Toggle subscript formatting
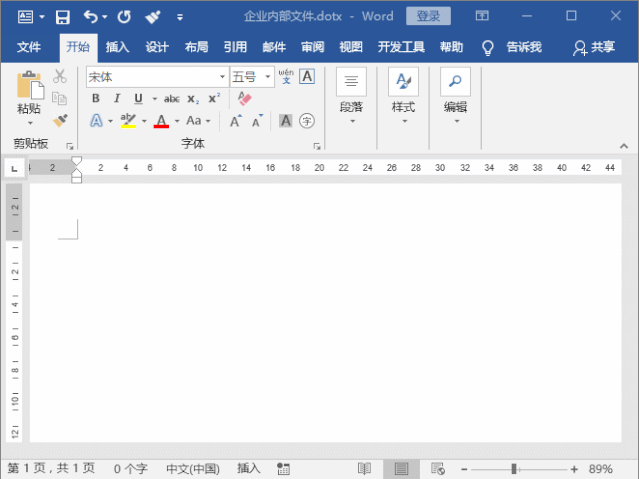The width and height of the screenshot is (639, 479). (x=193, y=98)
